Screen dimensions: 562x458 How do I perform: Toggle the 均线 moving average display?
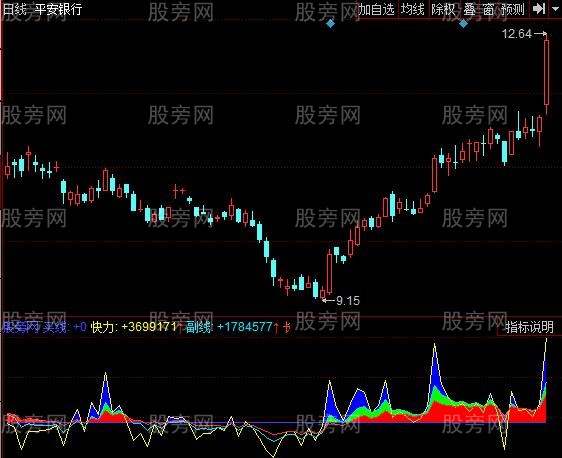413,9
